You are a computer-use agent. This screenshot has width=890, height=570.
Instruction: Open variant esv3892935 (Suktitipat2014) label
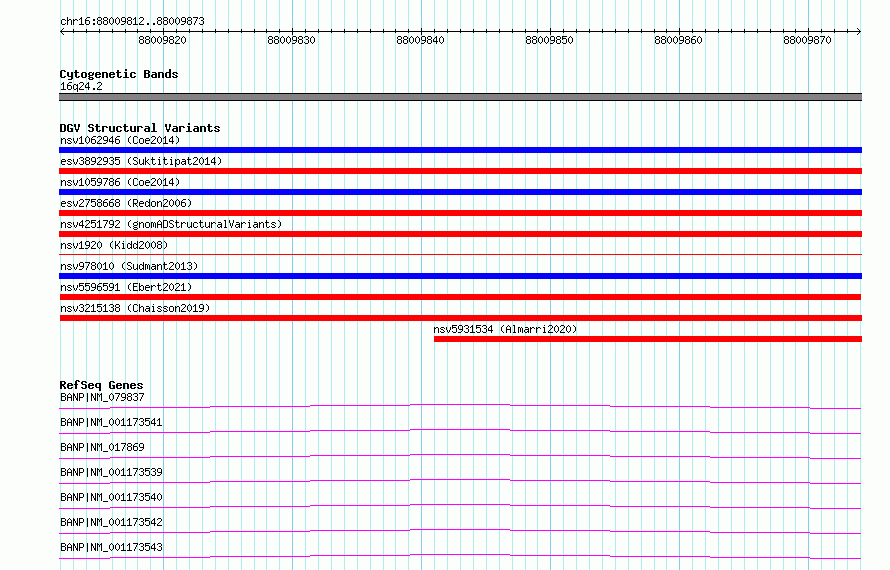(x=141, y=161)
